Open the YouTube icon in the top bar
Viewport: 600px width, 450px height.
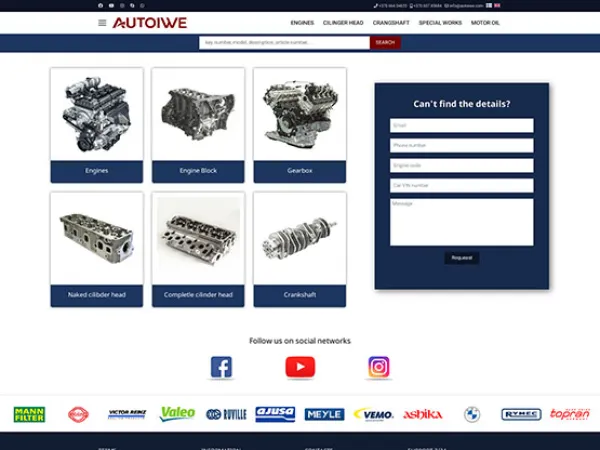click(x=111, y=5)
